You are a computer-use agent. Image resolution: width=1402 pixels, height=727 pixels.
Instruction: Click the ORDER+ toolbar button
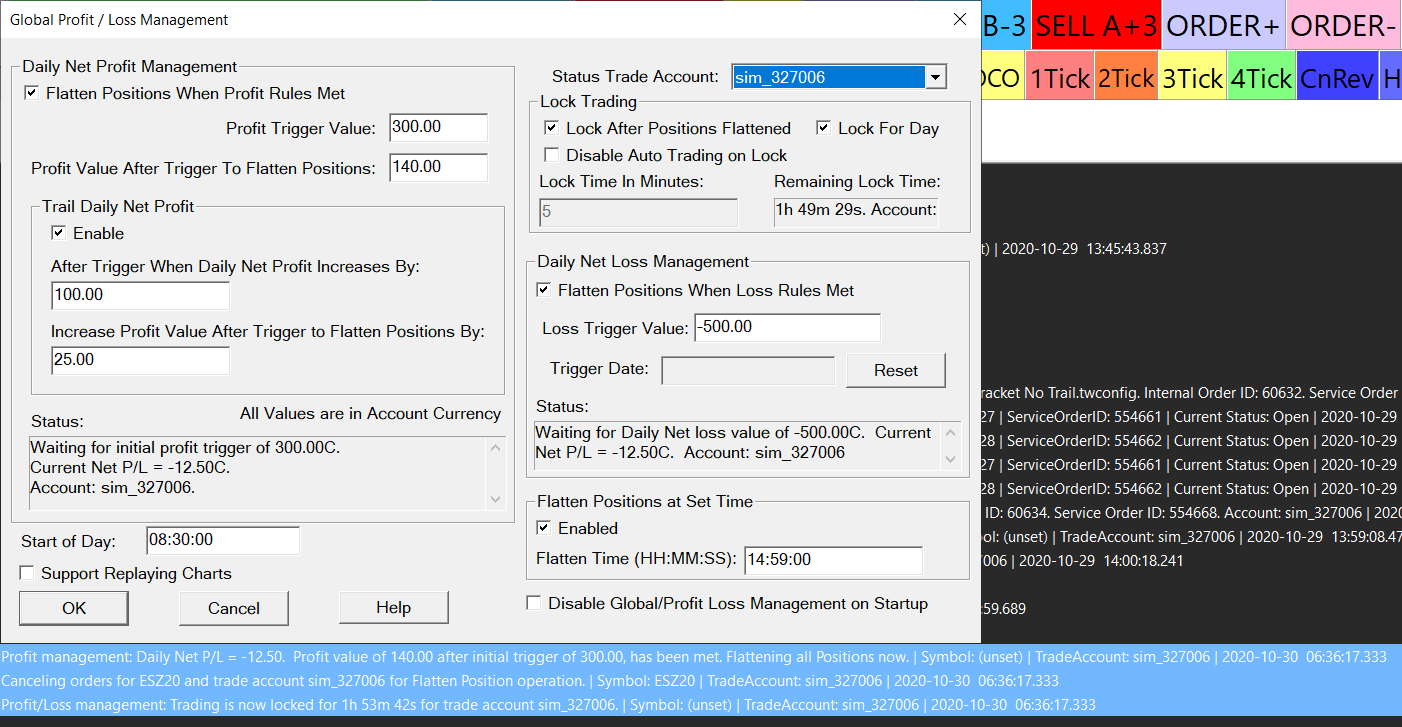1223,26
